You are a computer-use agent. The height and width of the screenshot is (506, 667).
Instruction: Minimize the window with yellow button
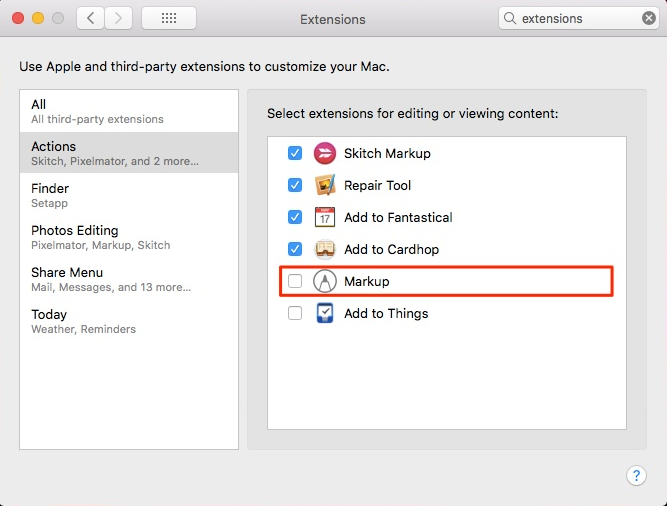point(38,18)
